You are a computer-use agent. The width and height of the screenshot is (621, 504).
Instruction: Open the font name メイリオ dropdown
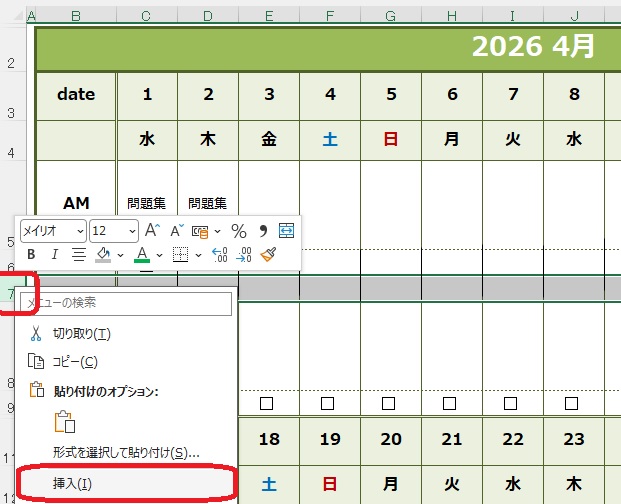click(76, 231)
